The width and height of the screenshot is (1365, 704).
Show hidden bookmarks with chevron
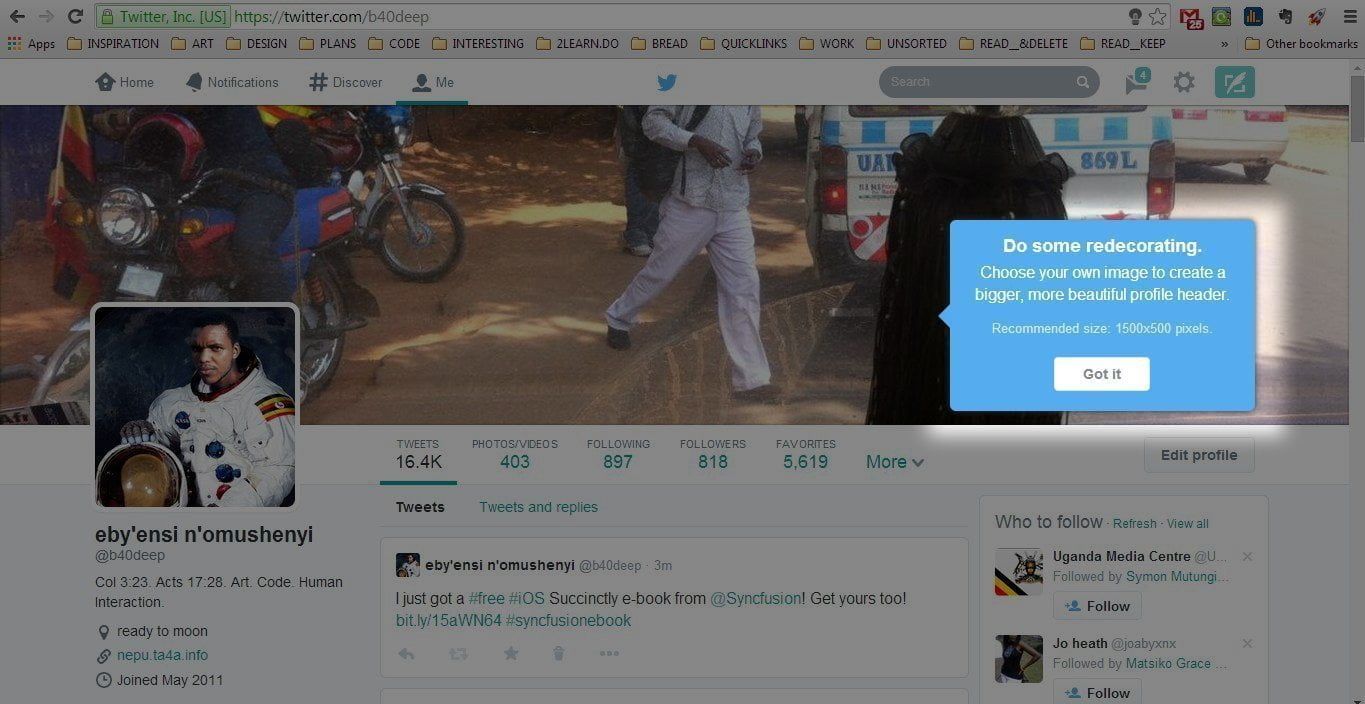tap(1224, 44)
